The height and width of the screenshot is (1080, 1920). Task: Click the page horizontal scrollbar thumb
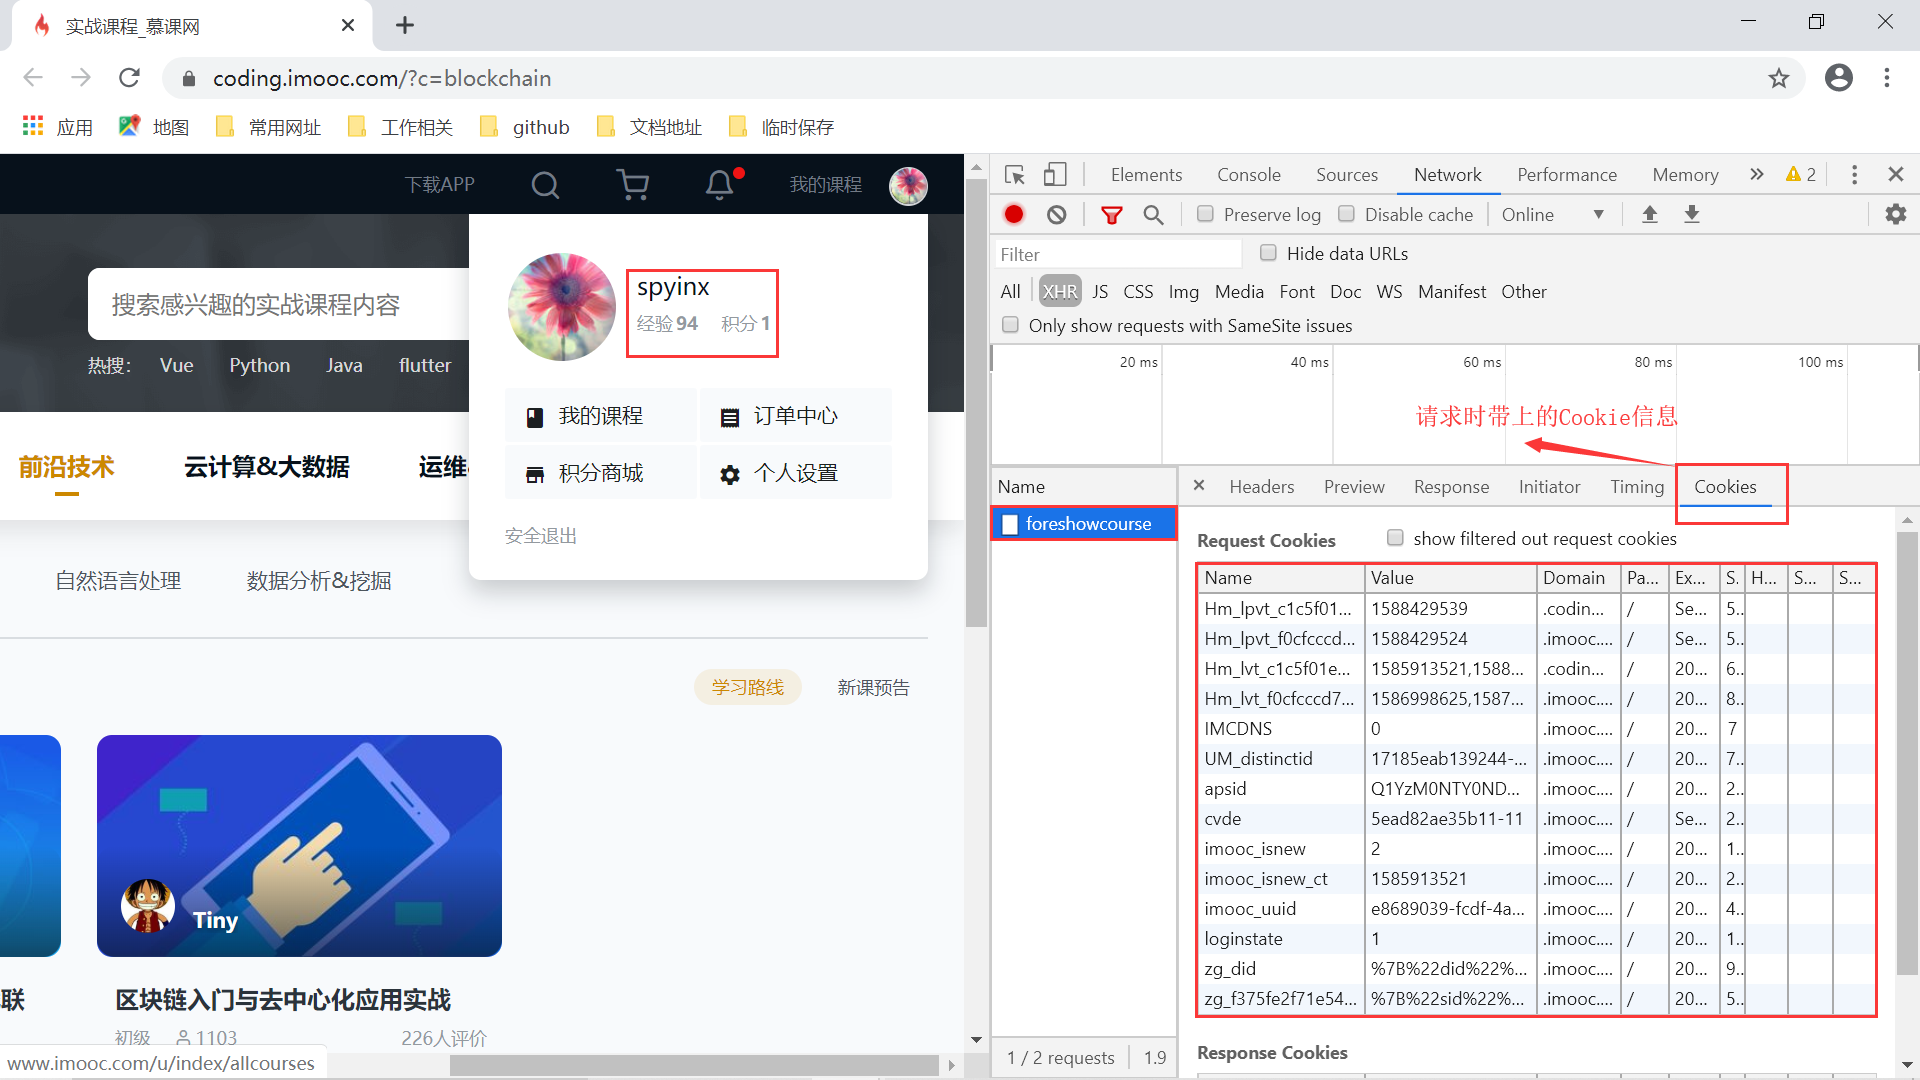click(x=695, y=1065)
